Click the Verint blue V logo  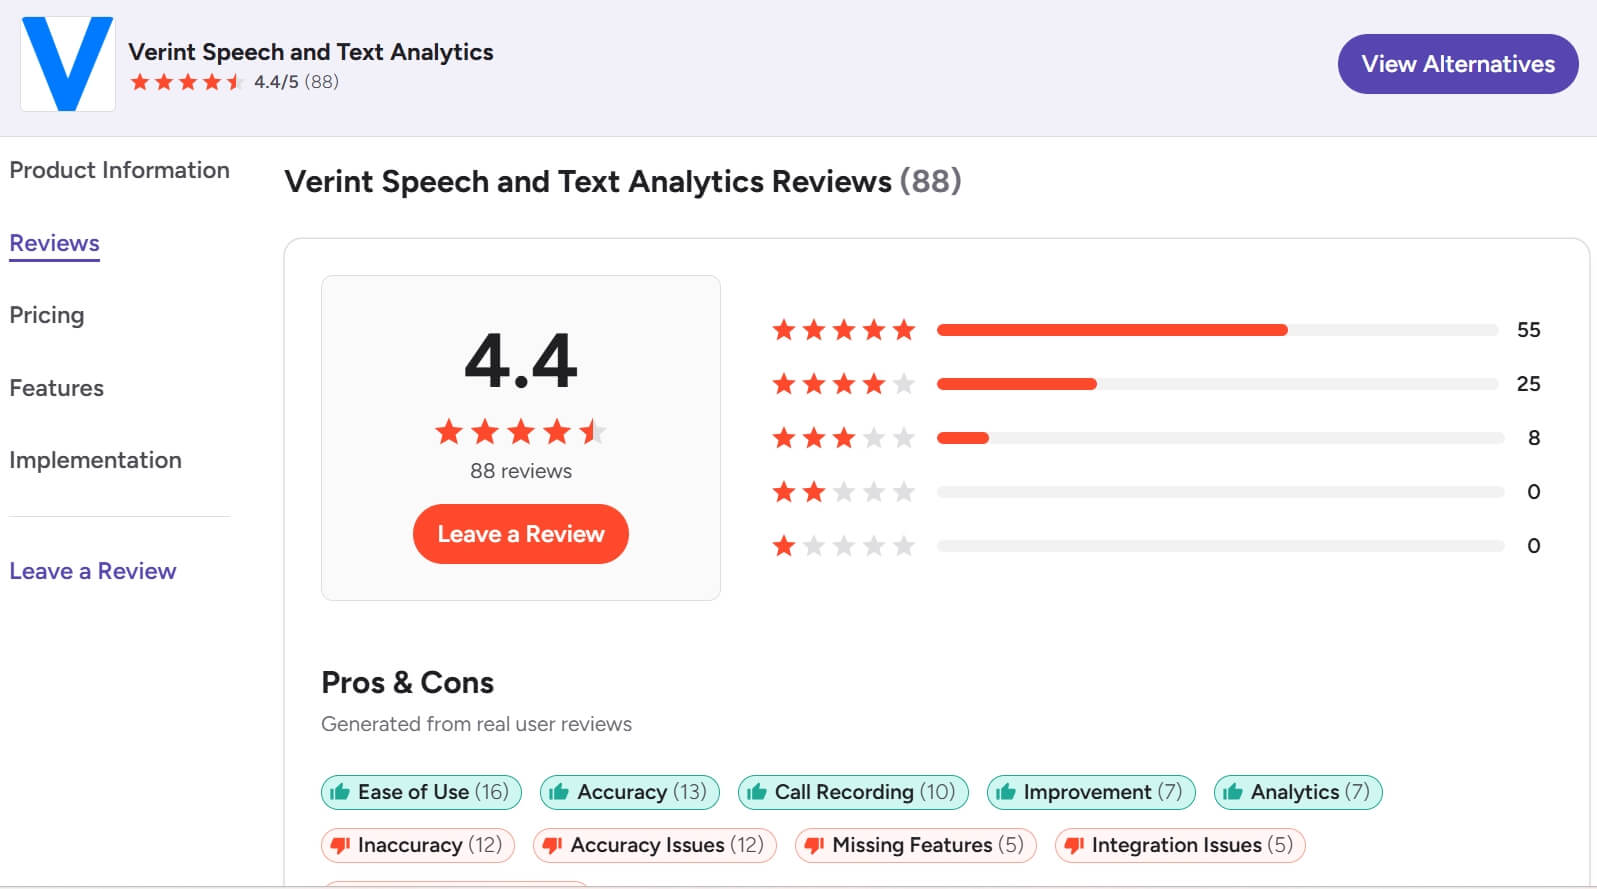click(67, 64)
